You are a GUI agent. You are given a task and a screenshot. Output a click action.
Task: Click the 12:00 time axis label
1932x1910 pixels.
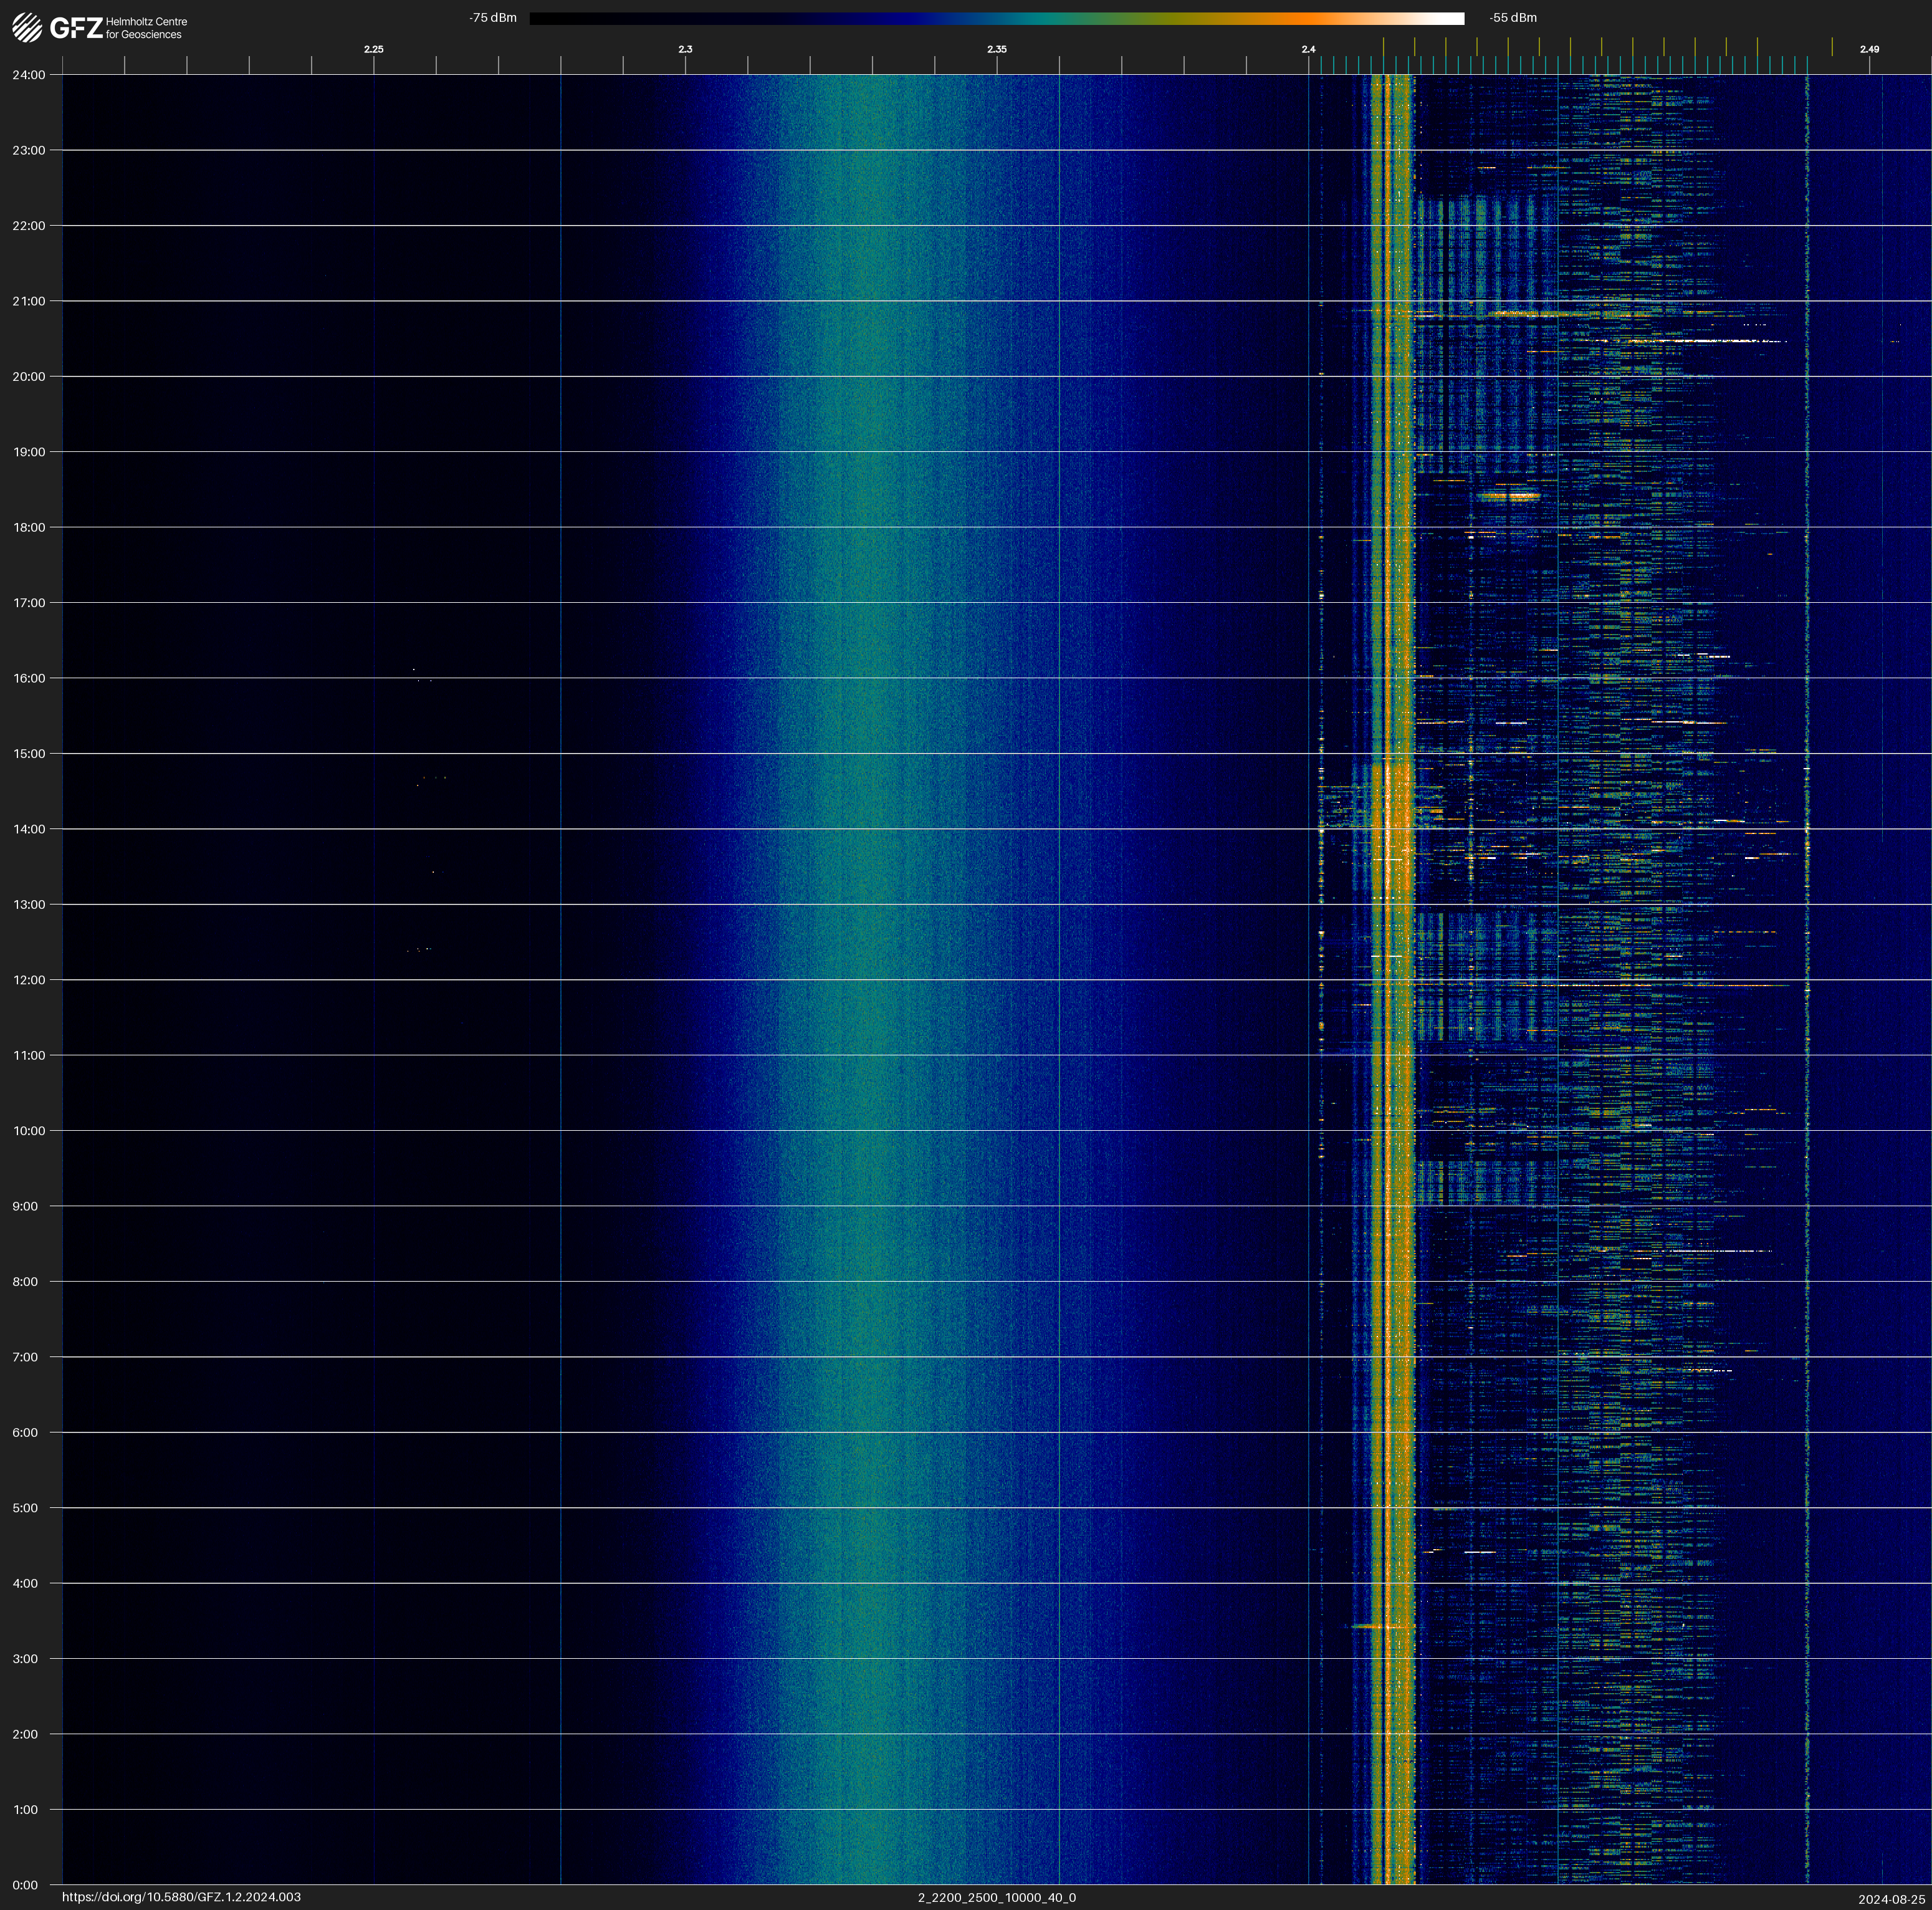click(28, 980)
